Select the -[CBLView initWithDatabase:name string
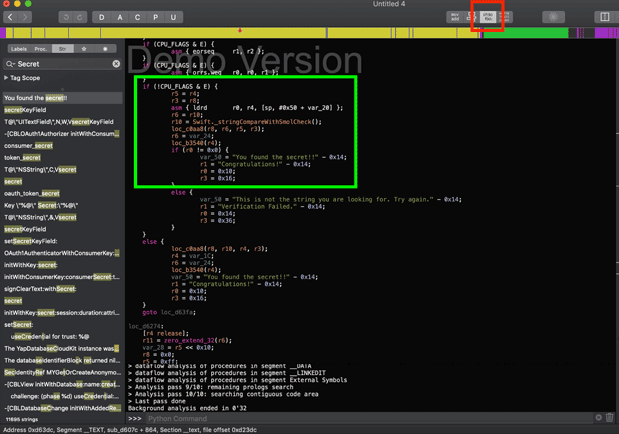 pos(62,384)
